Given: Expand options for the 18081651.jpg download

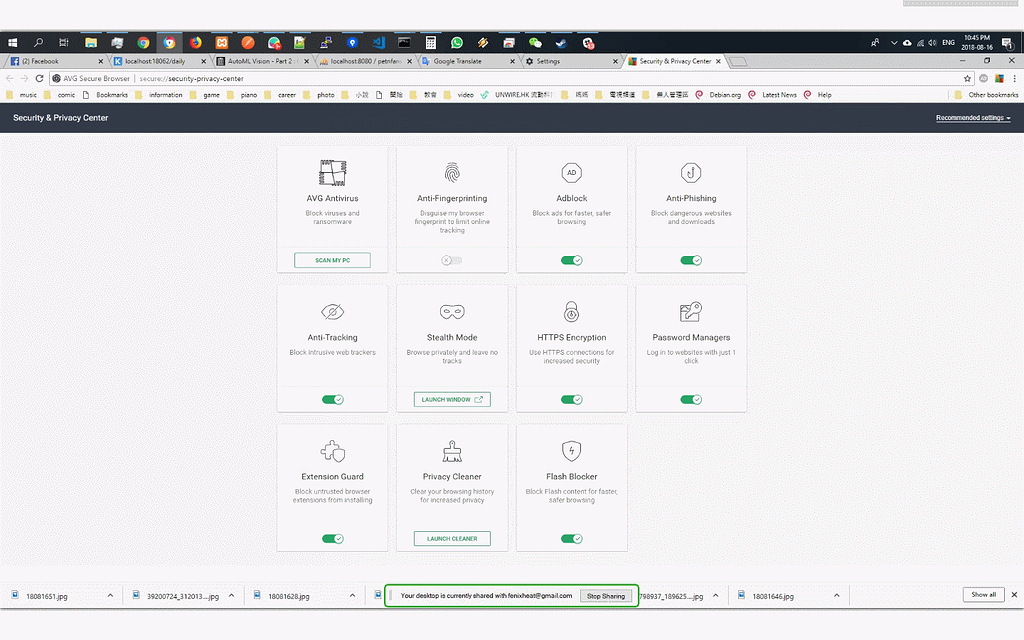Looking at the screenshot, I should [110, 595].
